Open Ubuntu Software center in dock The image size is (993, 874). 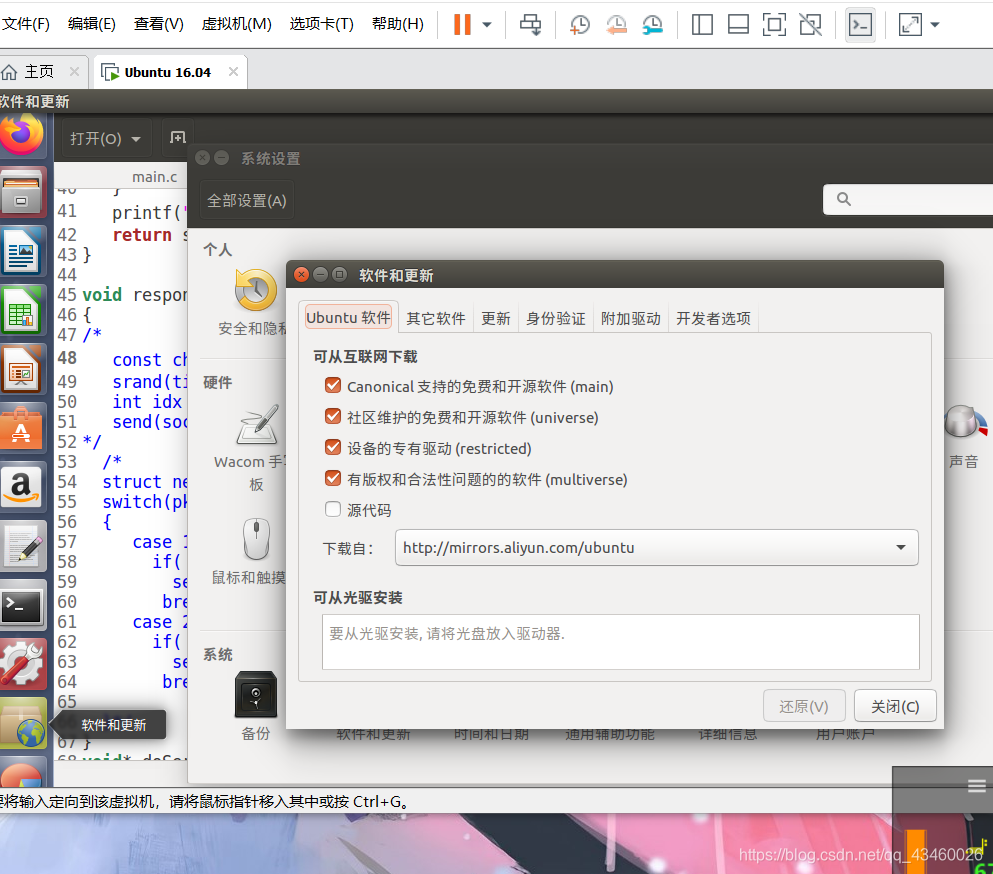22,428
